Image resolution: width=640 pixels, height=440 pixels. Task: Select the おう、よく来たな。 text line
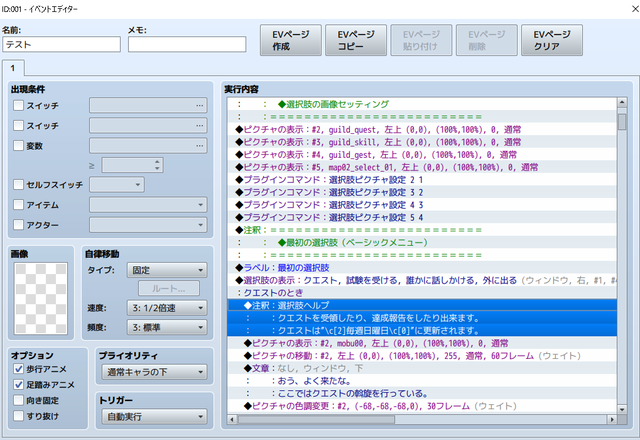(x=422, y=381)
